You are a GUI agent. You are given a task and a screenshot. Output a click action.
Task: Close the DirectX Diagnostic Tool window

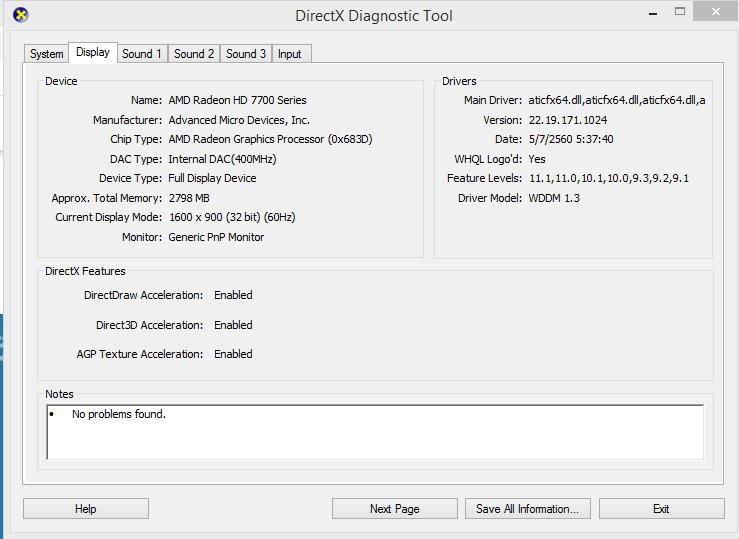click(x=715, y=11)
